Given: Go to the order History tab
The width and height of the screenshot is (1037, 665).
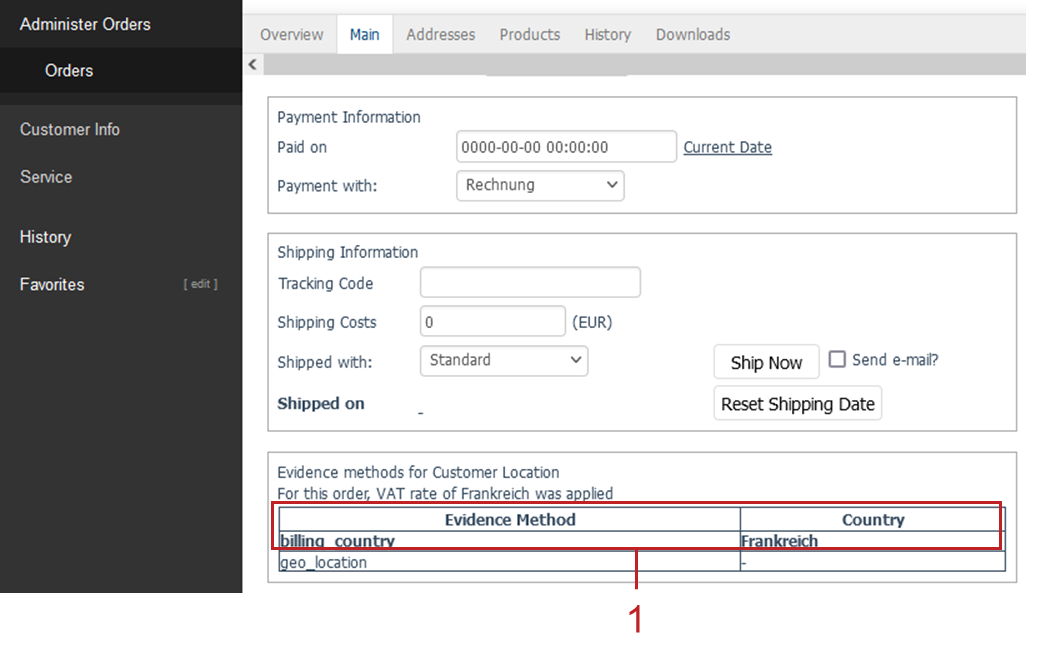Looking at the screenshot, I should (607, 34).
